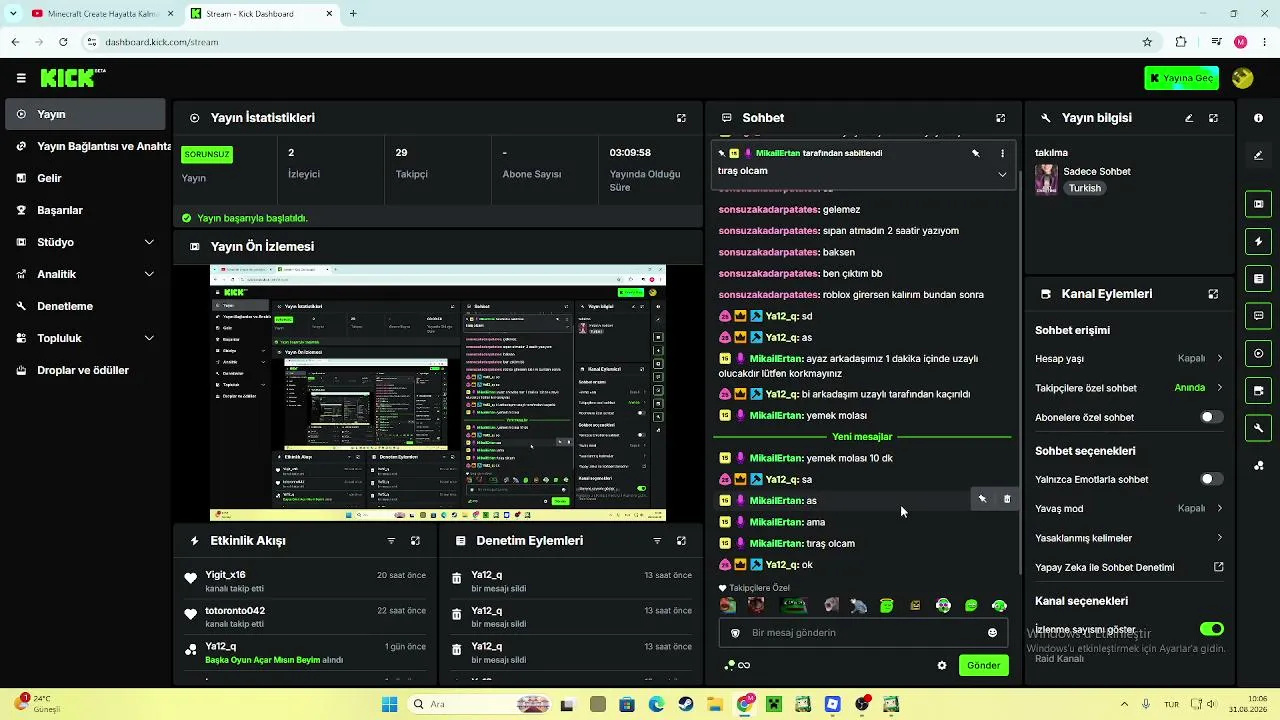Filter the Etkinlik Akışı list

point(391,541)
